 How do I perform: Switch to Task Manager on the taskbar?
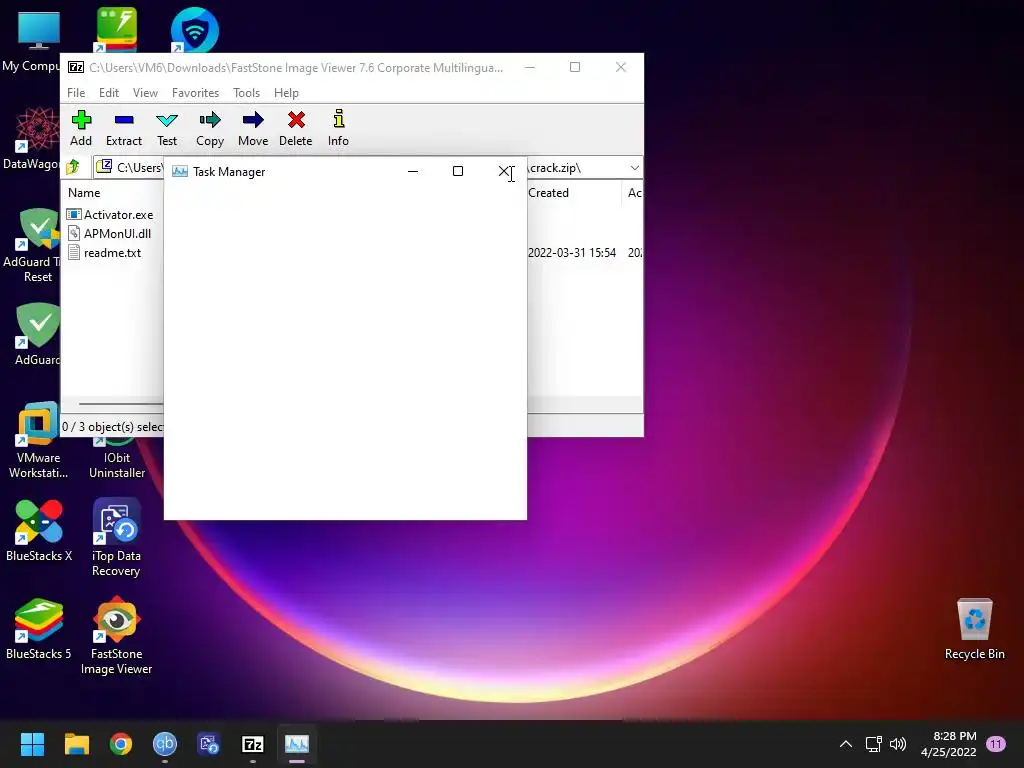297,744
